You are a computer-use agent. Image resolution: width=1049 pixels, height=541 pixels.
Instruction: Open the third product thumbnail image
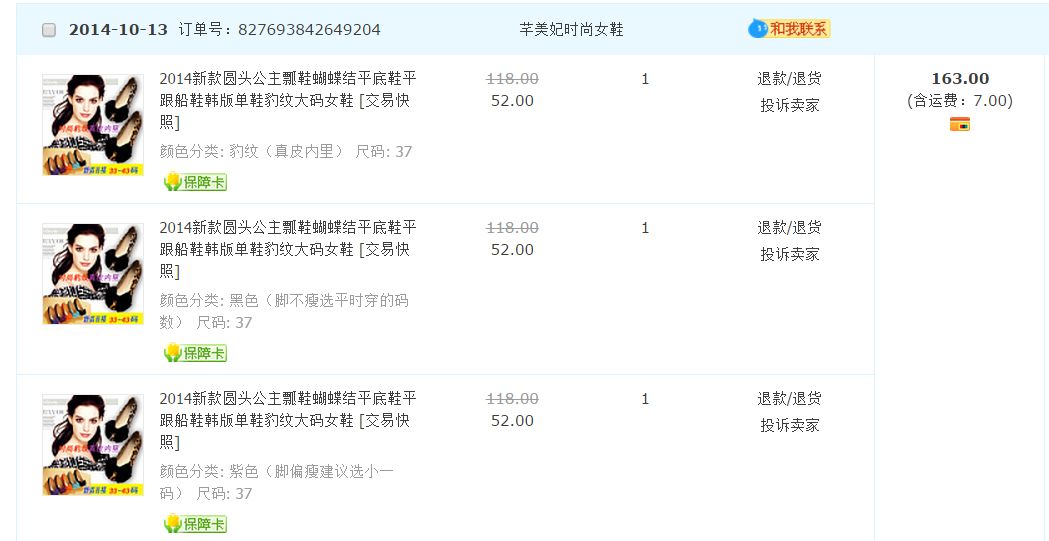[x=92, y=445]
